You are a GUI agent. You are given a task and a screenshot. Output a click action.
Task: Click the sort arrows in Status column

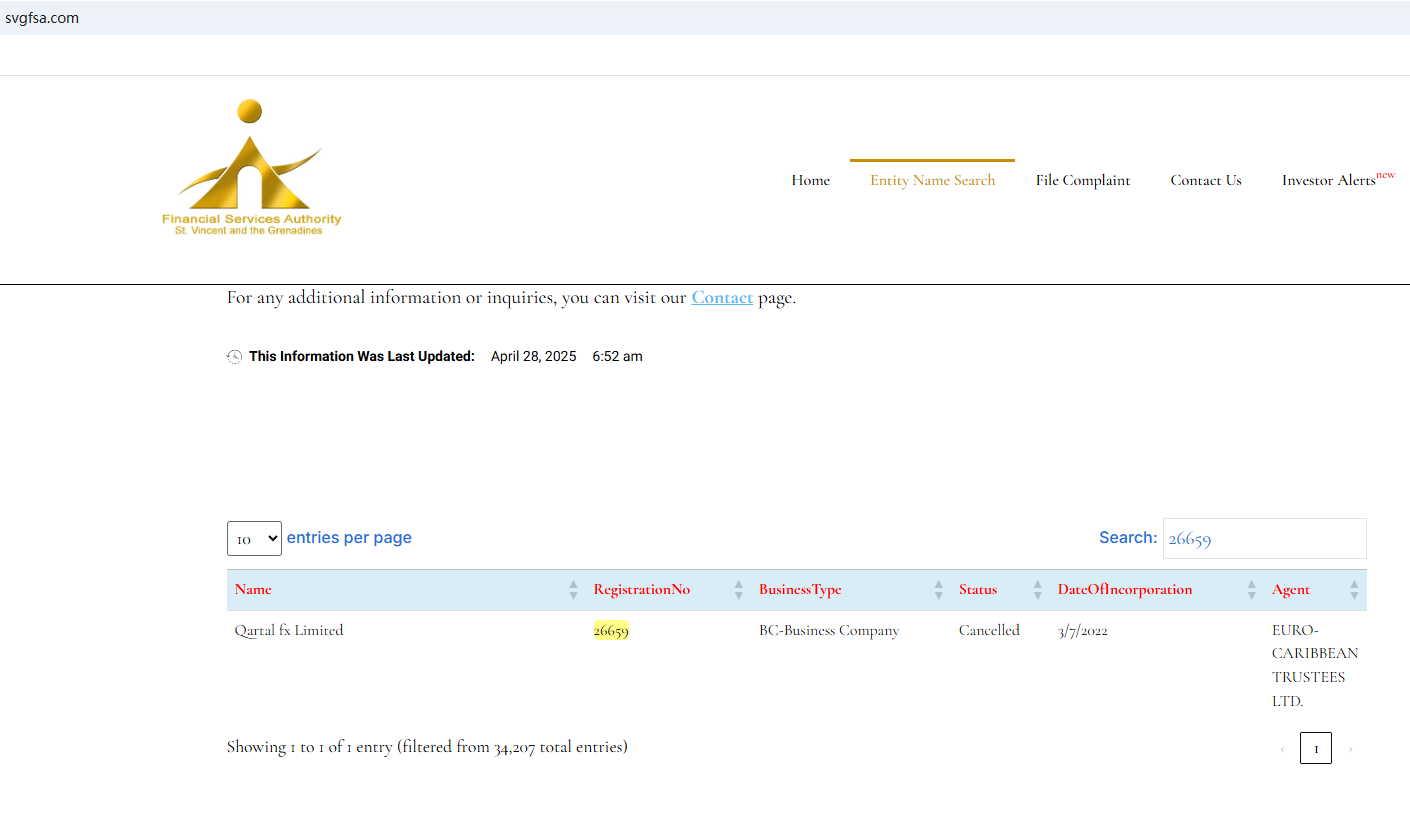(1037, 590)
